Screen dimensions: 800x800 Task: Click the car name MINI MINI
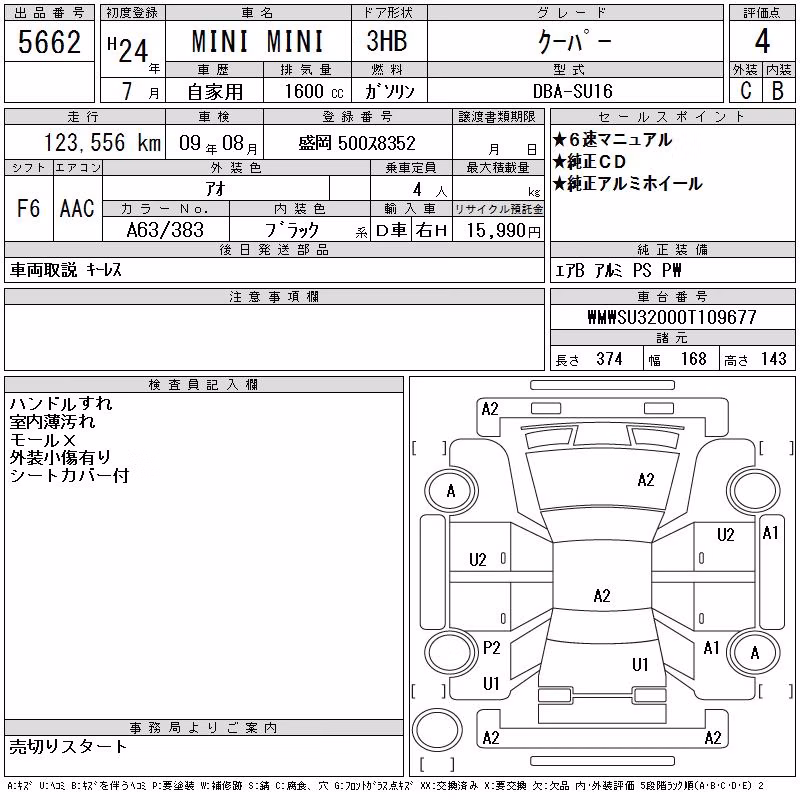[x=258, y=41]
